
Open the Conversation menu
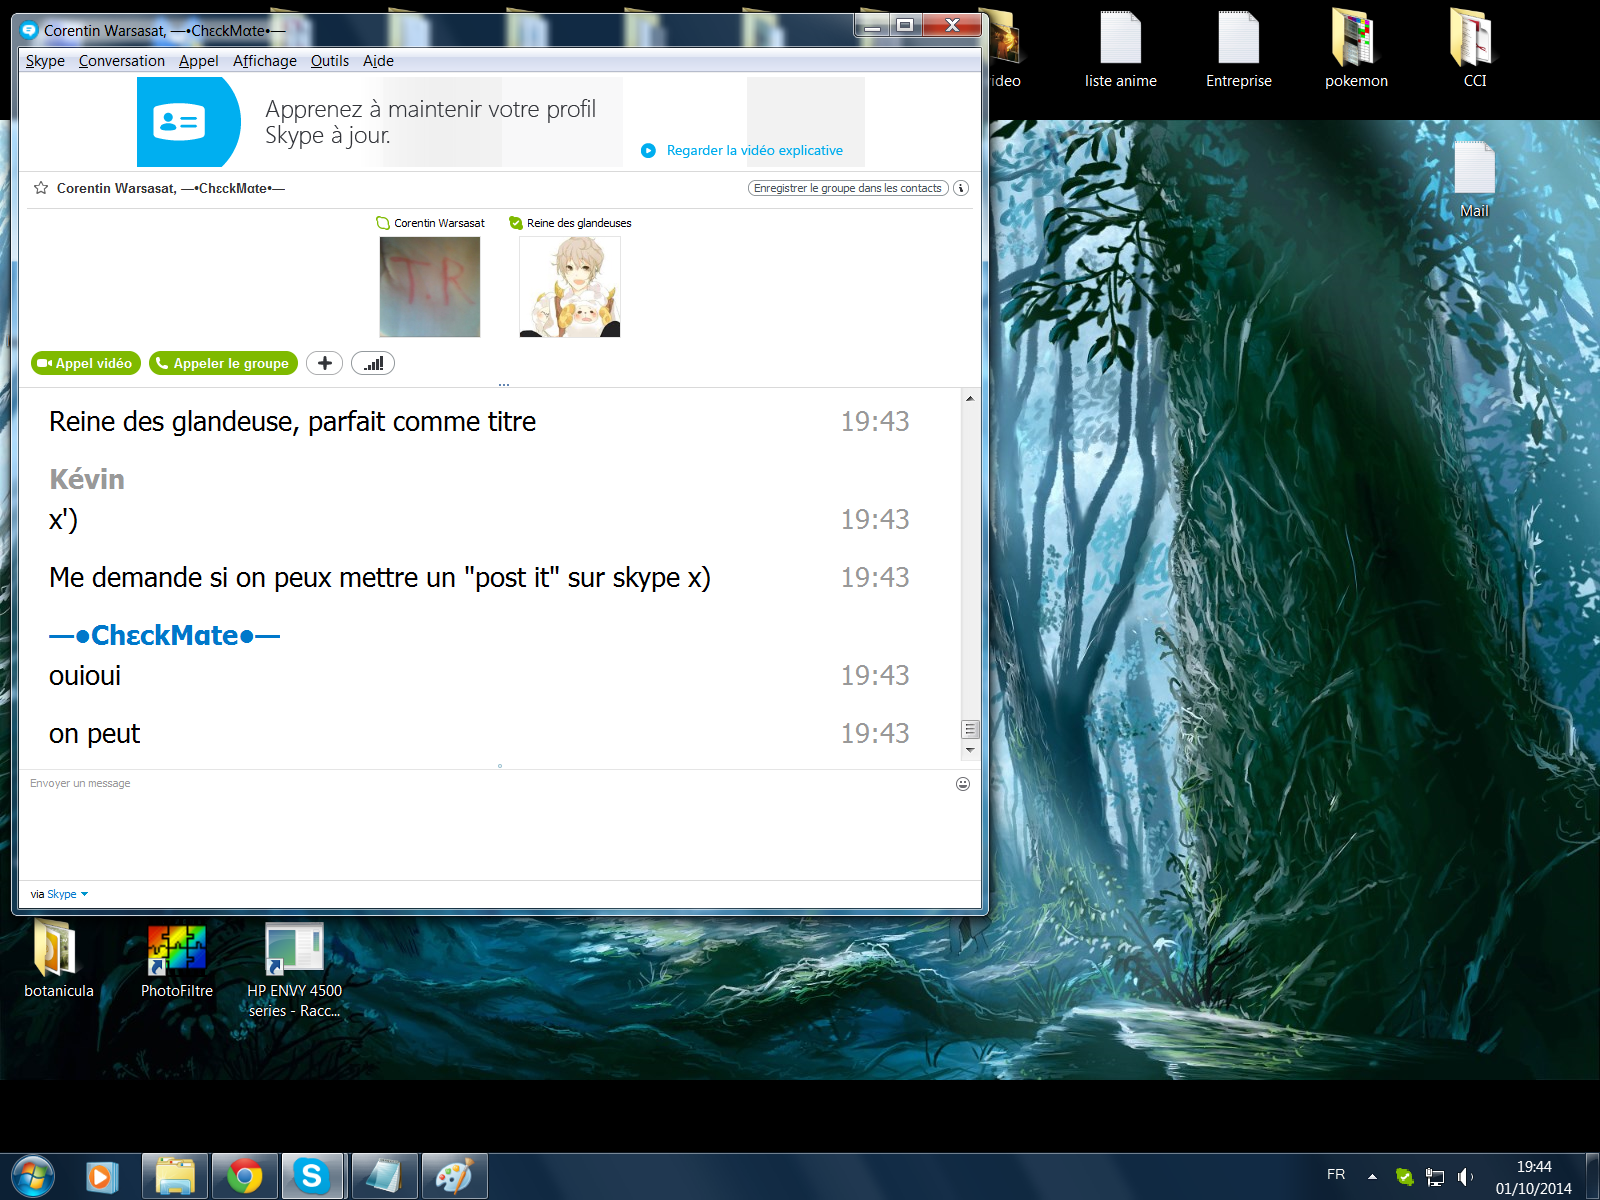[122, 61]
